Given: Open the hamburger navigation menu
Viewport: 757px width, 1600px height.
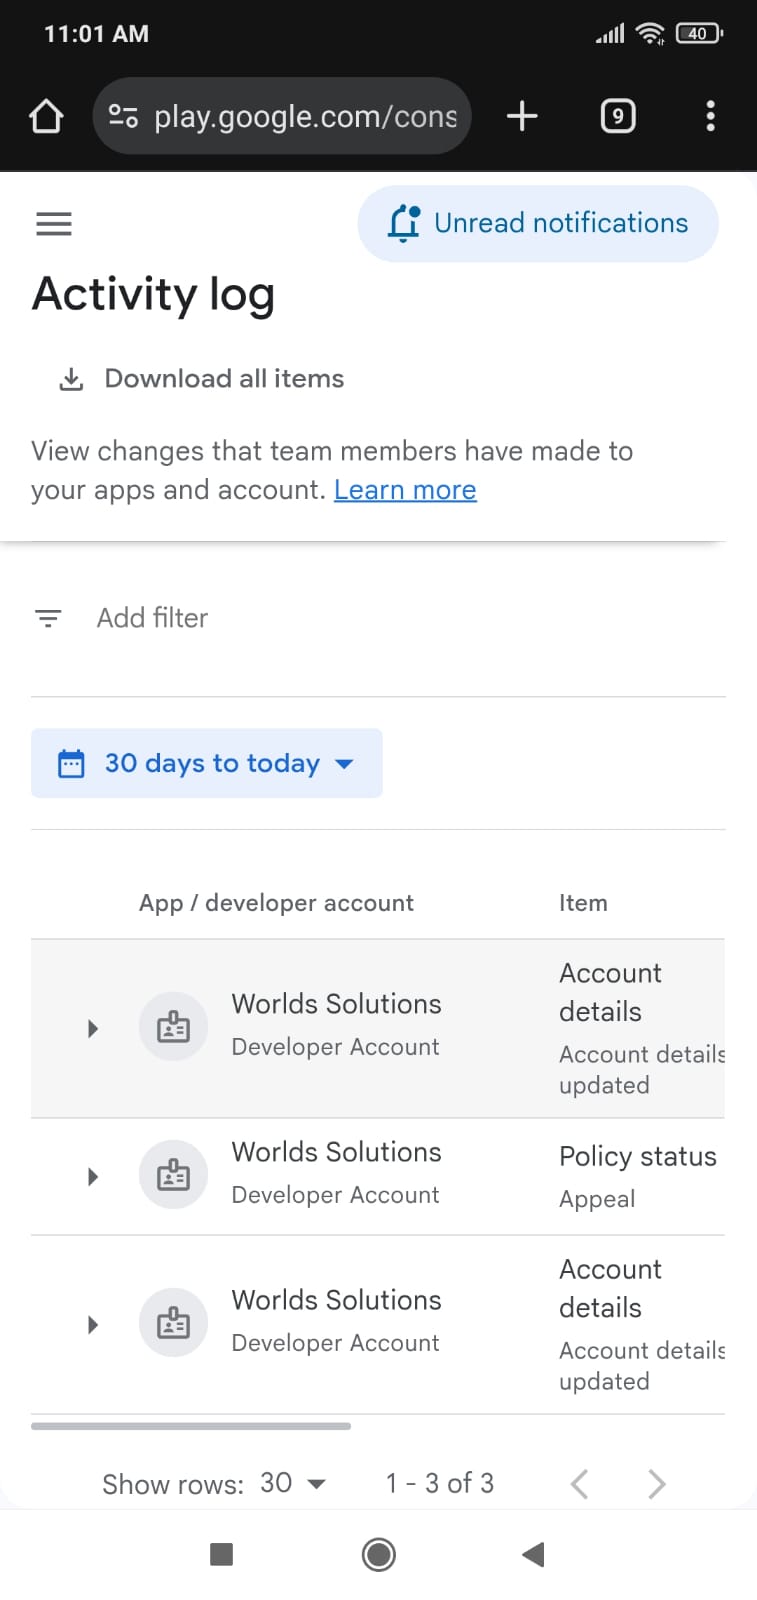Looking at the screenshot, I should pyautogui.click(x=54, y=223).
